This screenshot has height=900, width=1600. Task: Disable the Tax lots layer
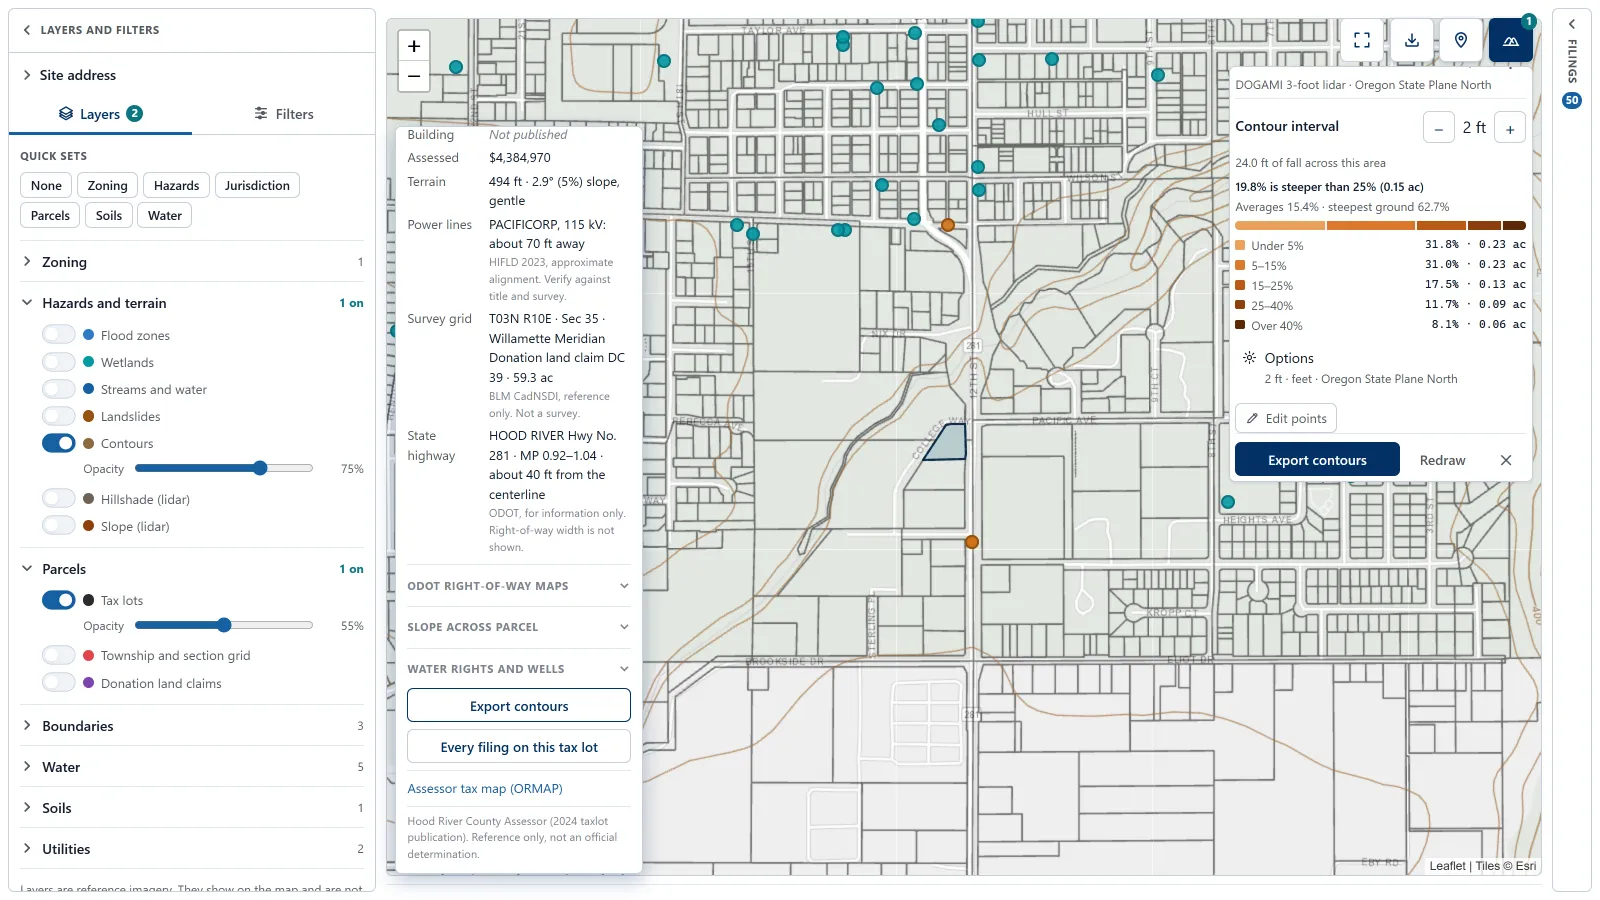coord(59,600)
